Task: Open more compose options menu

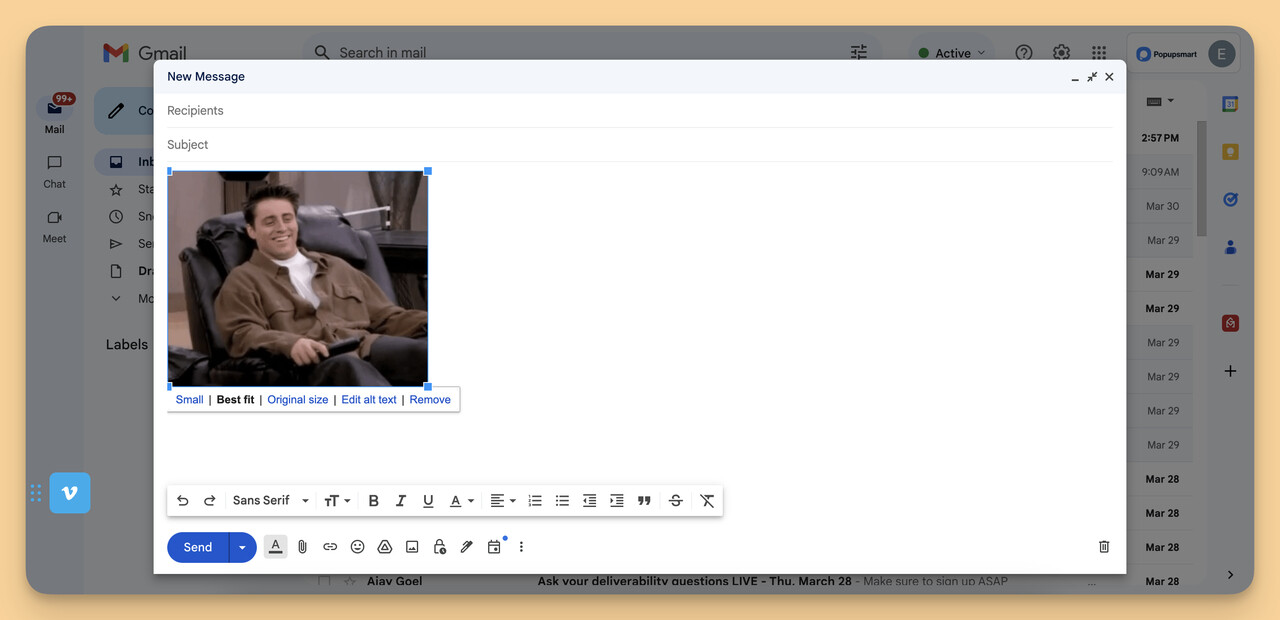Action: 521,547
